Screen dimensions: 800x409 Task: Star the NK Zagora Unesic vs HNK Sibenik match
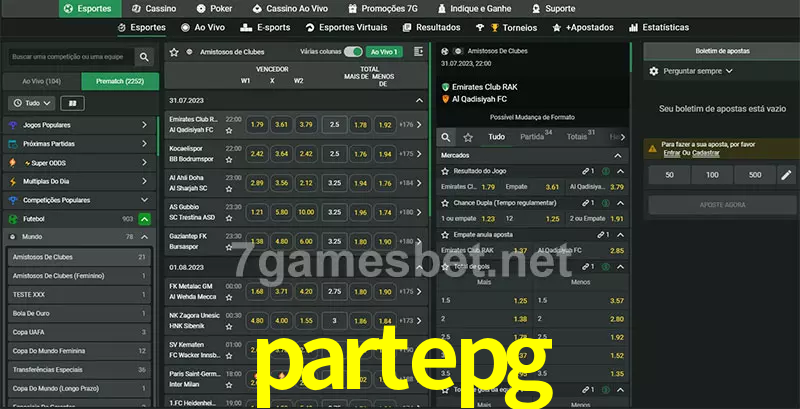click(x=229, y=326)
